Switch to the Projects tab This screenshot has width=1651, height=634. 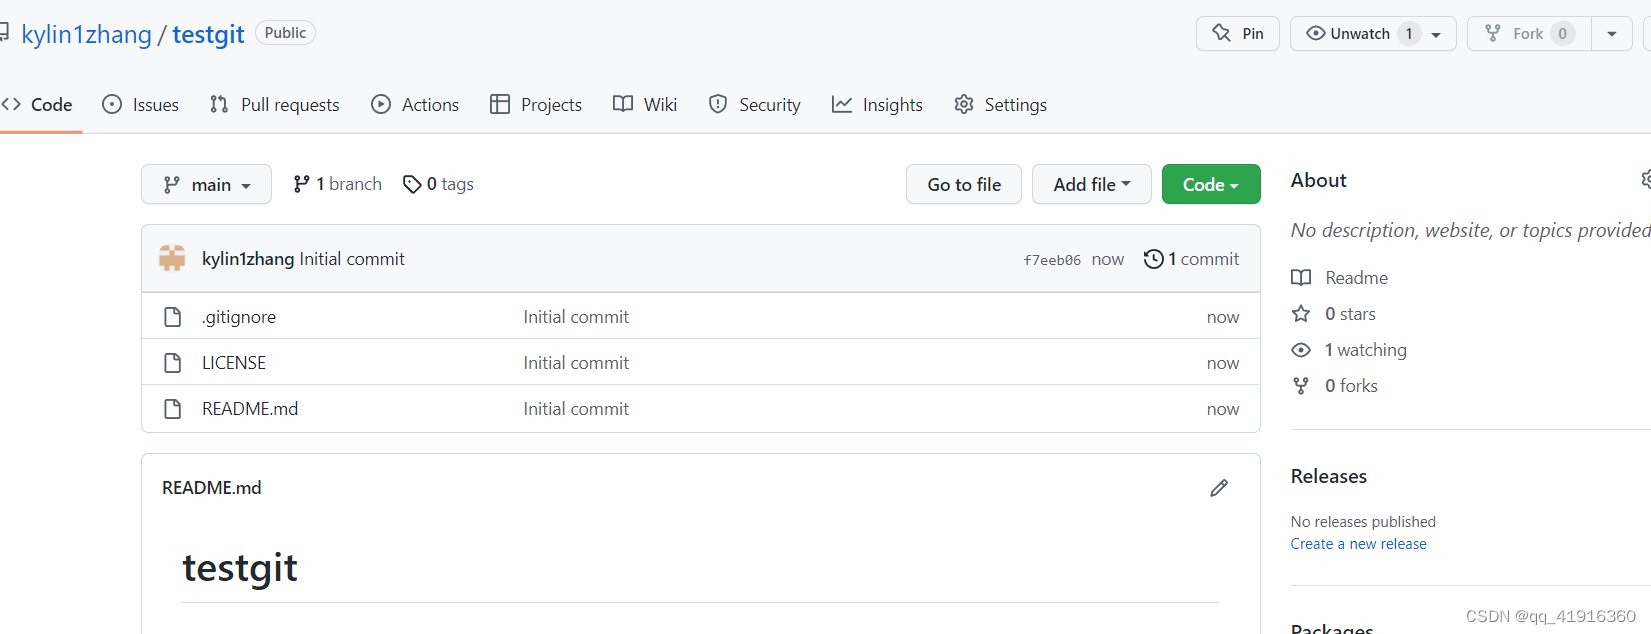point(536,104)
